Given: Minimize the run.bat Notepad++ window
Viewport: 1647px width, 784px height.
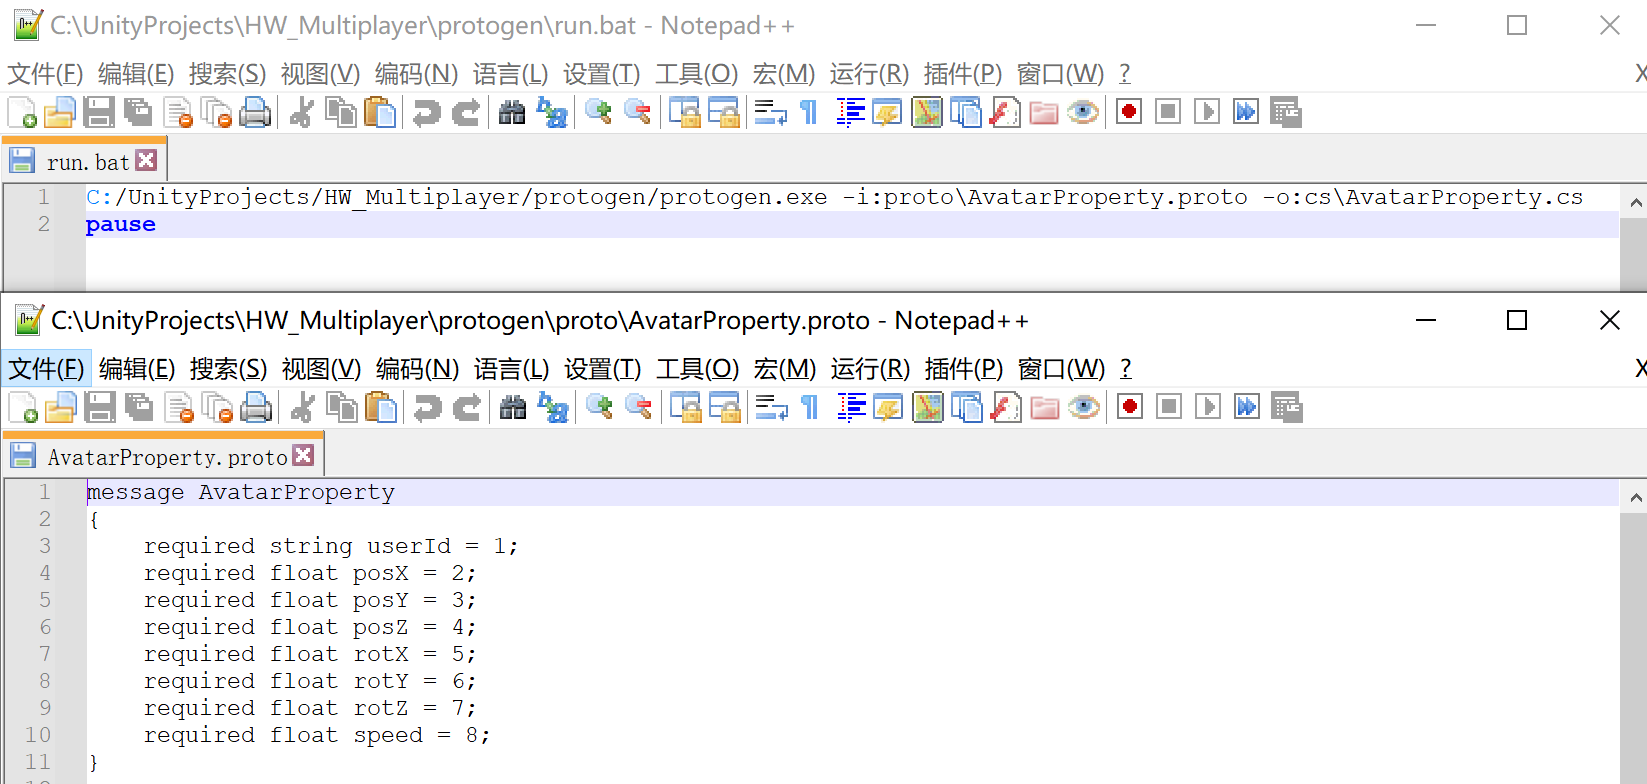Looking at the screenshot, I should [x=1426, y=25].
